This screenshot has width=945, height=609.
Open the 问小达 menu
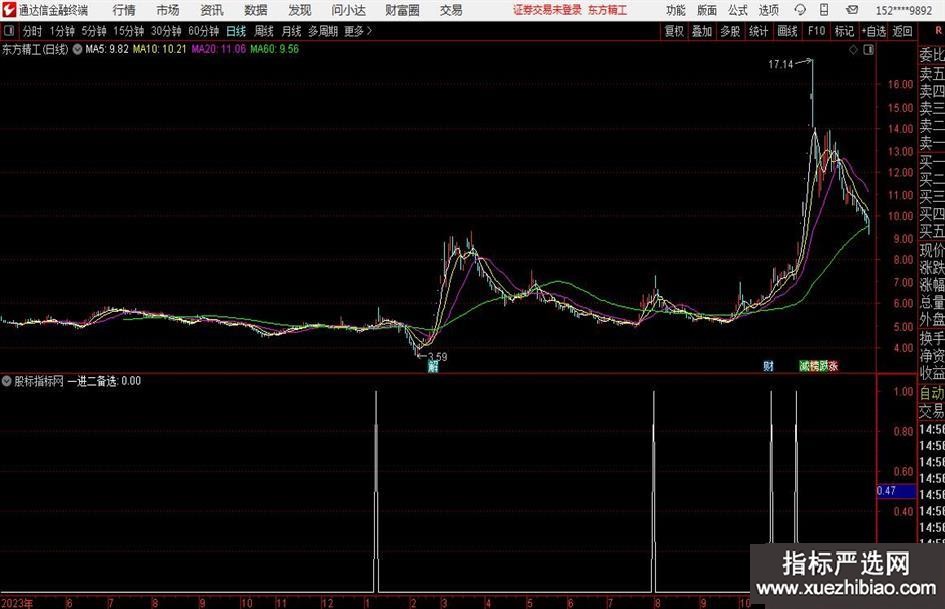click(348, 10)
